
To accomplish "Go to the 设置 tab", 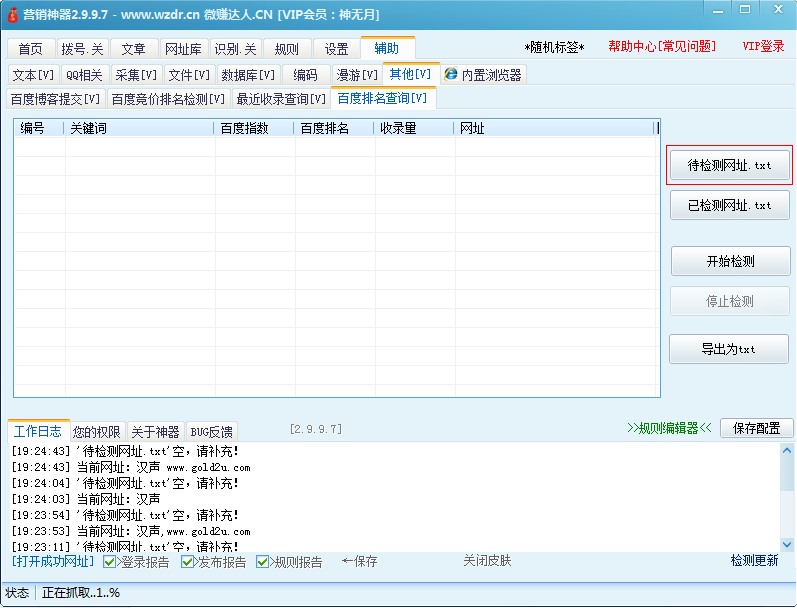I will pyautogui.click(x=336, y=49).
